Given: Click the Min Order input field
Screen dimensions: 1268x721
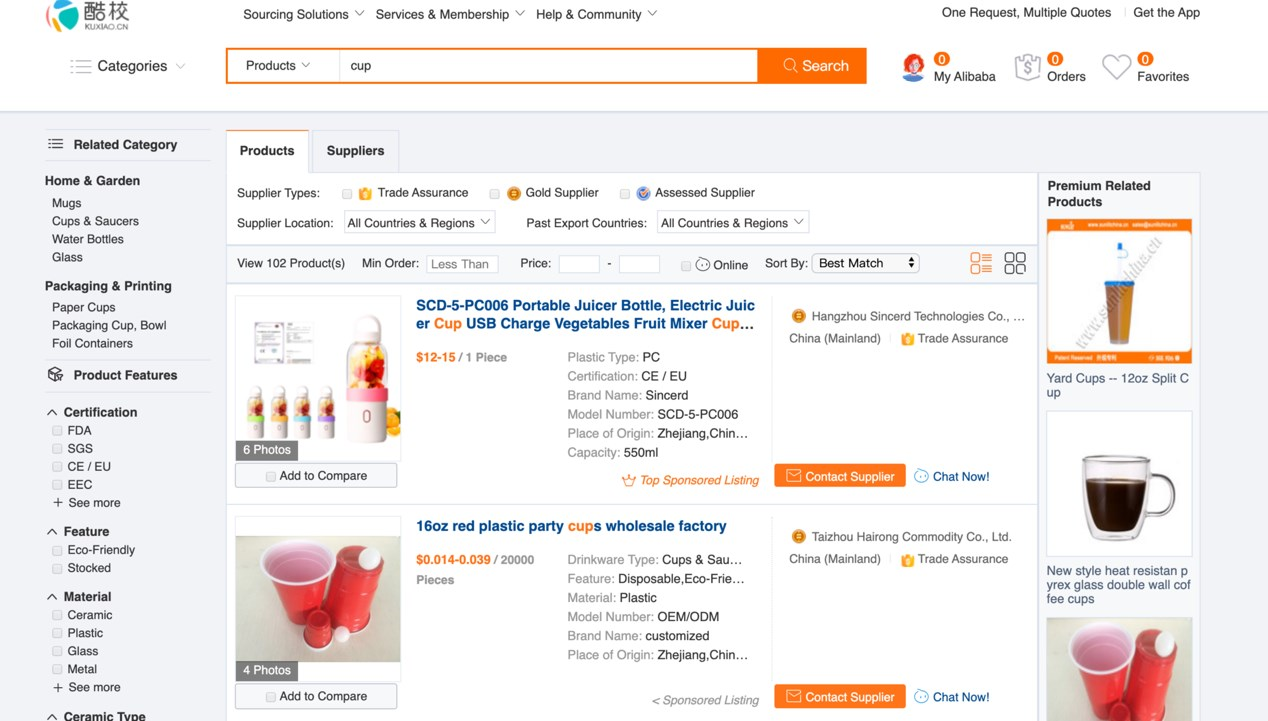Looking at the screenshot, I should click(x=464, y=264).
